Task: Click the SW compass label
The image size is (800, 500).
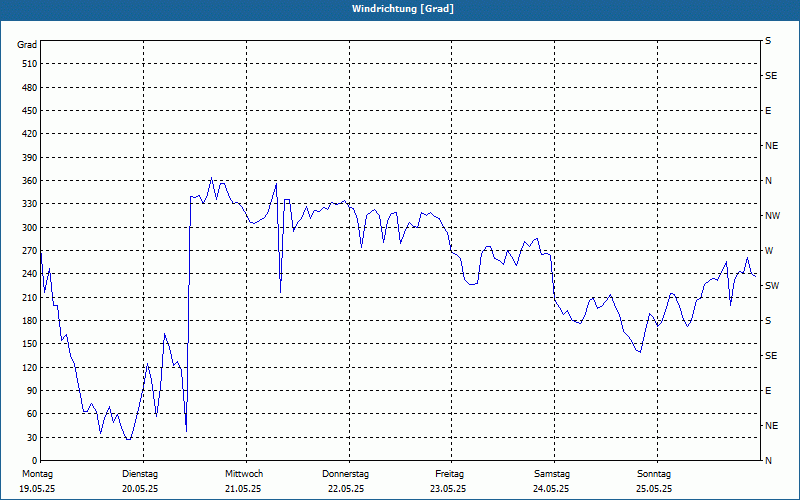Action: pos(772,286)
